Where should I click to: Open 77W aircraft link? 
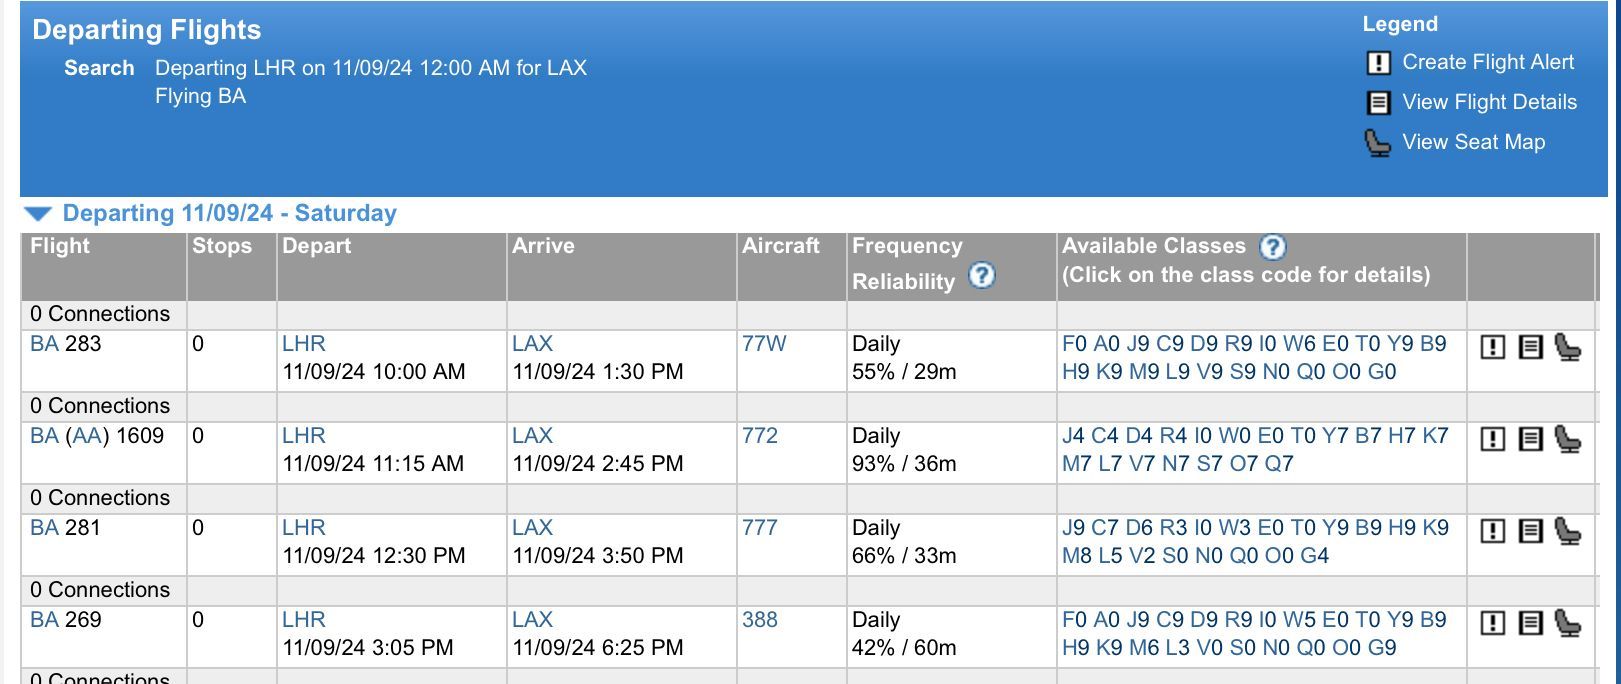[764, 343]
